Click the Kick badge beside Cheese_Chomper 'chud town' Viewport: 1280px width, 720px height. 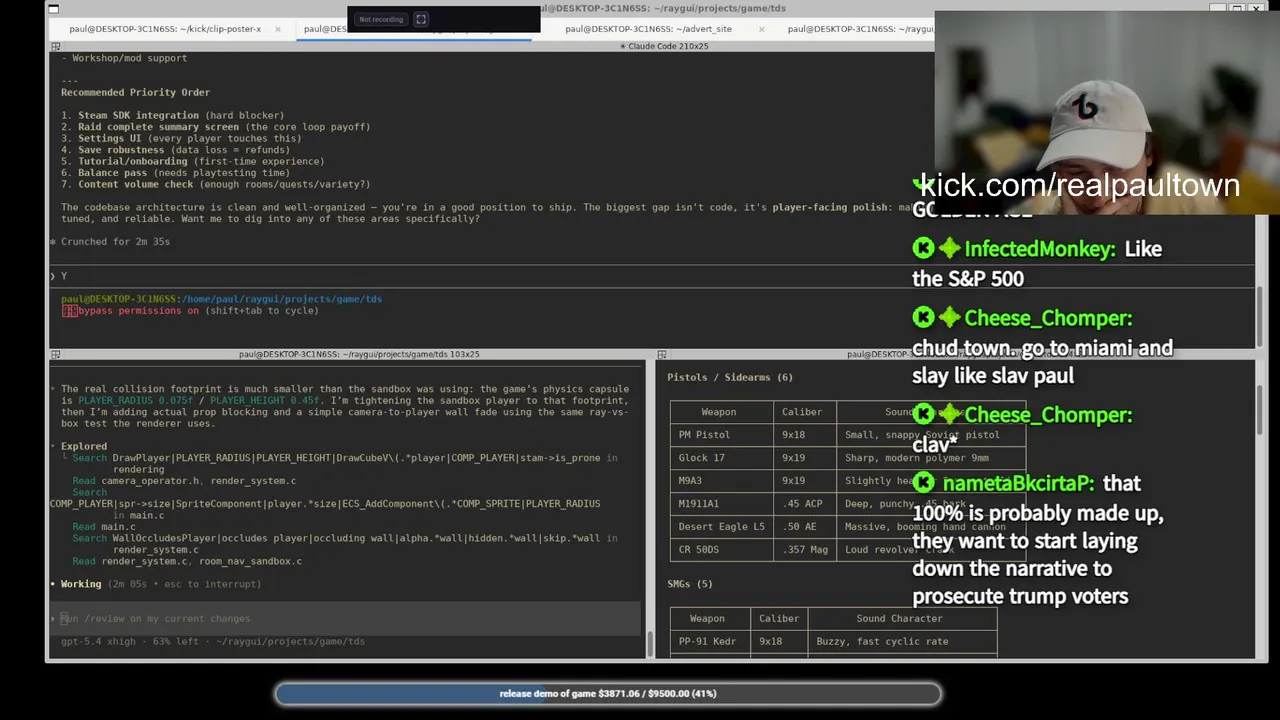click(x=923, y=317)
